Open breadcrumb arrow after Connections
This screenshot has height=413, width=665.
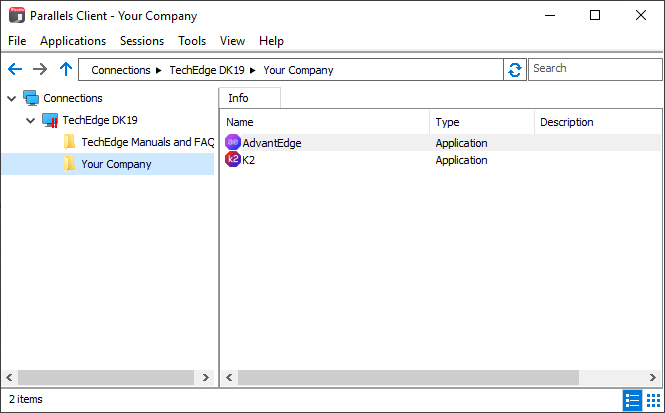tap(159, 70)
